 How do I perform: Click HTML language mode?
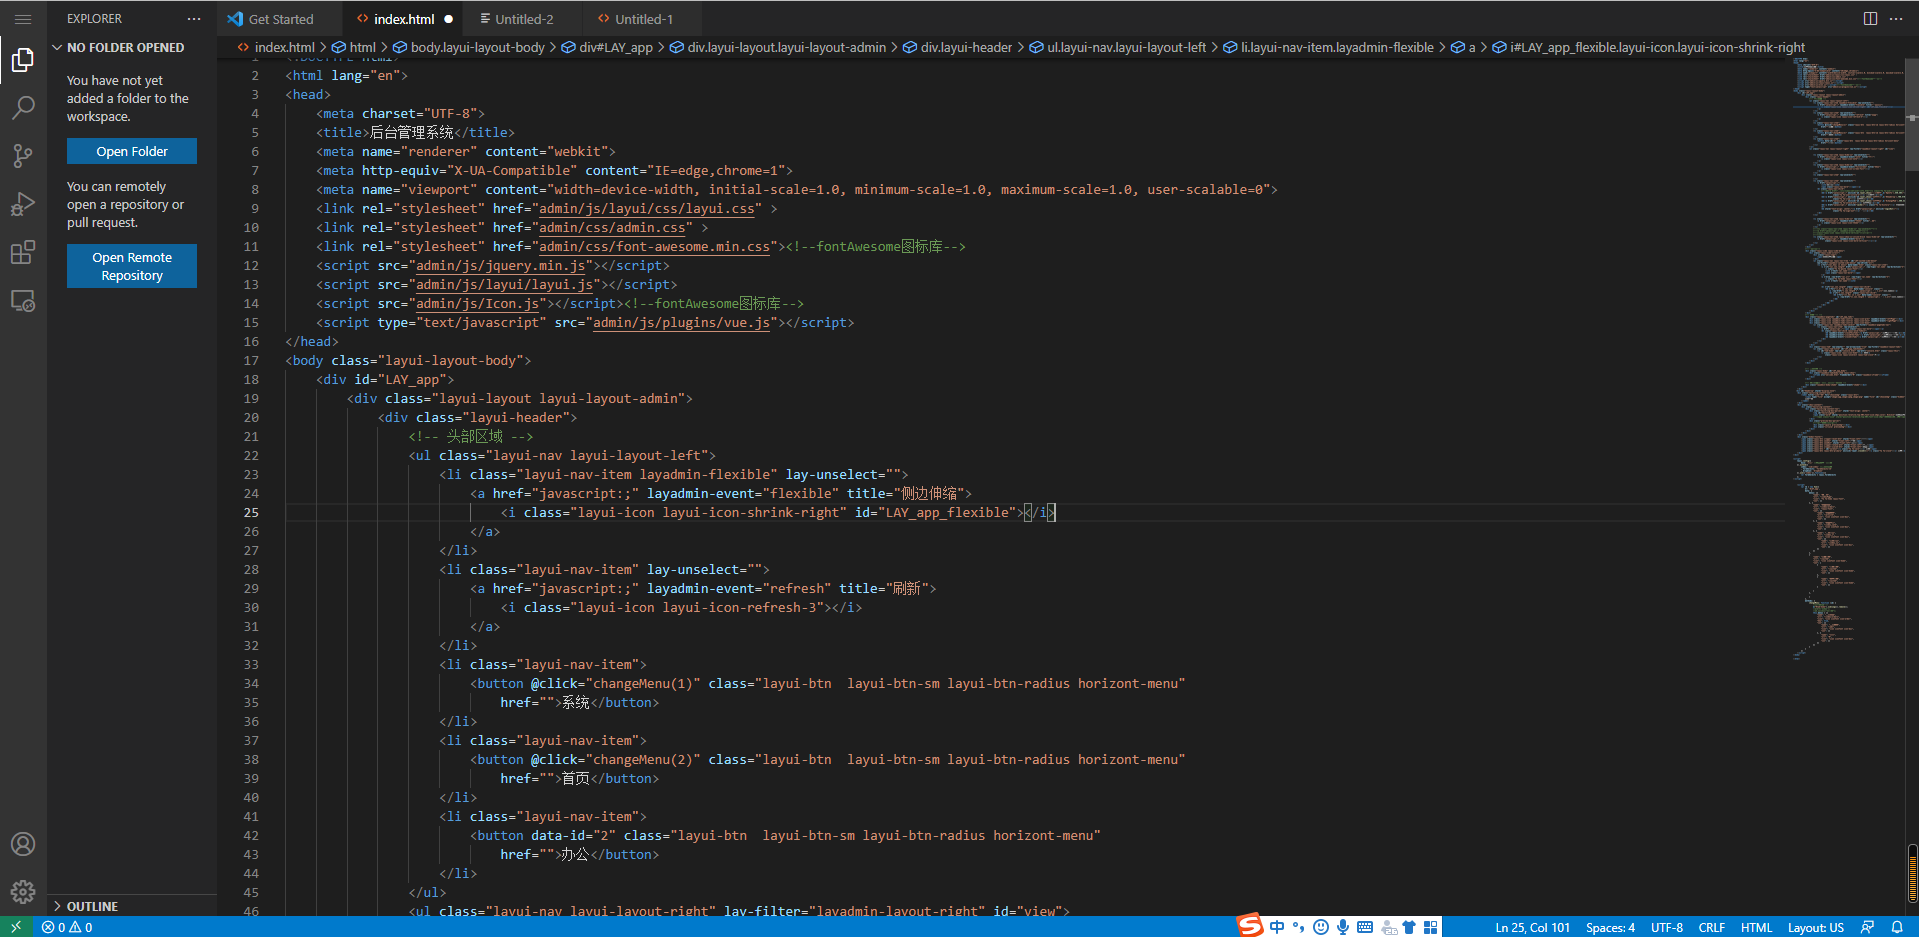1756,927
